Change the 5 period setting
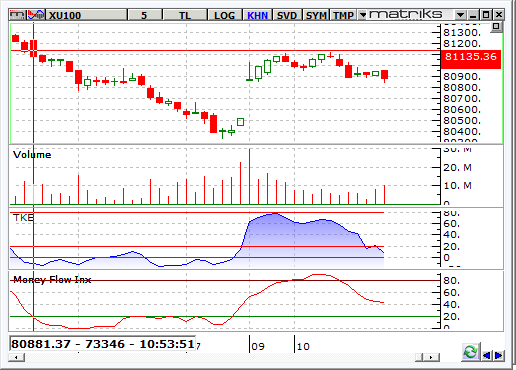This screenshot has height=370, width=516. 145,15
